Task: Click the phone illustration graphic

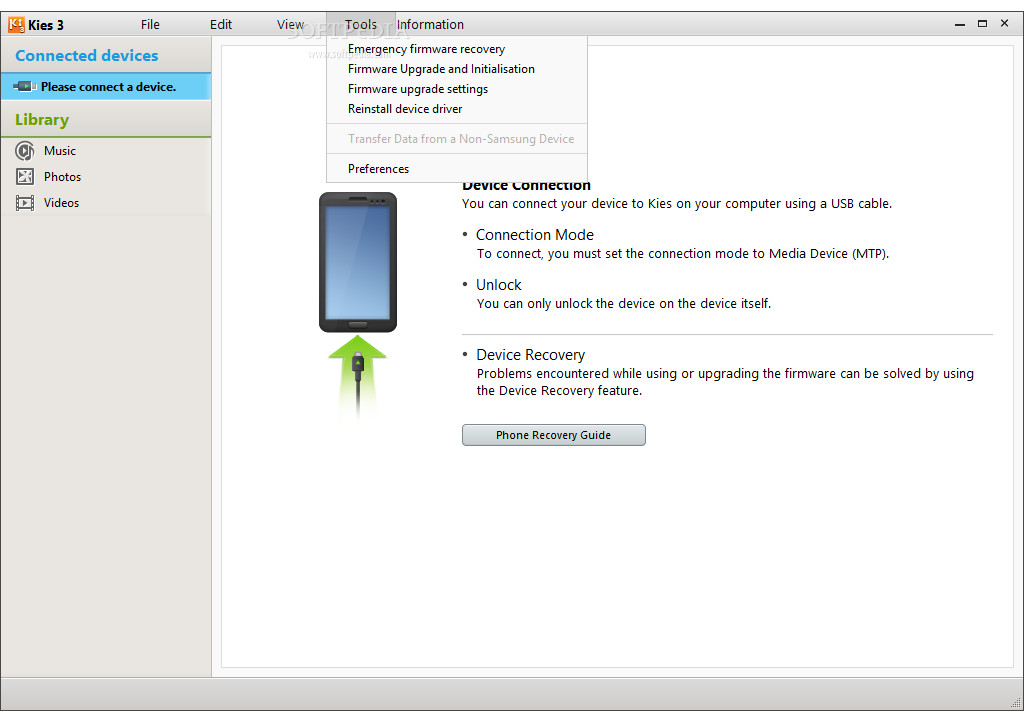Action: (x=357, y=261)
